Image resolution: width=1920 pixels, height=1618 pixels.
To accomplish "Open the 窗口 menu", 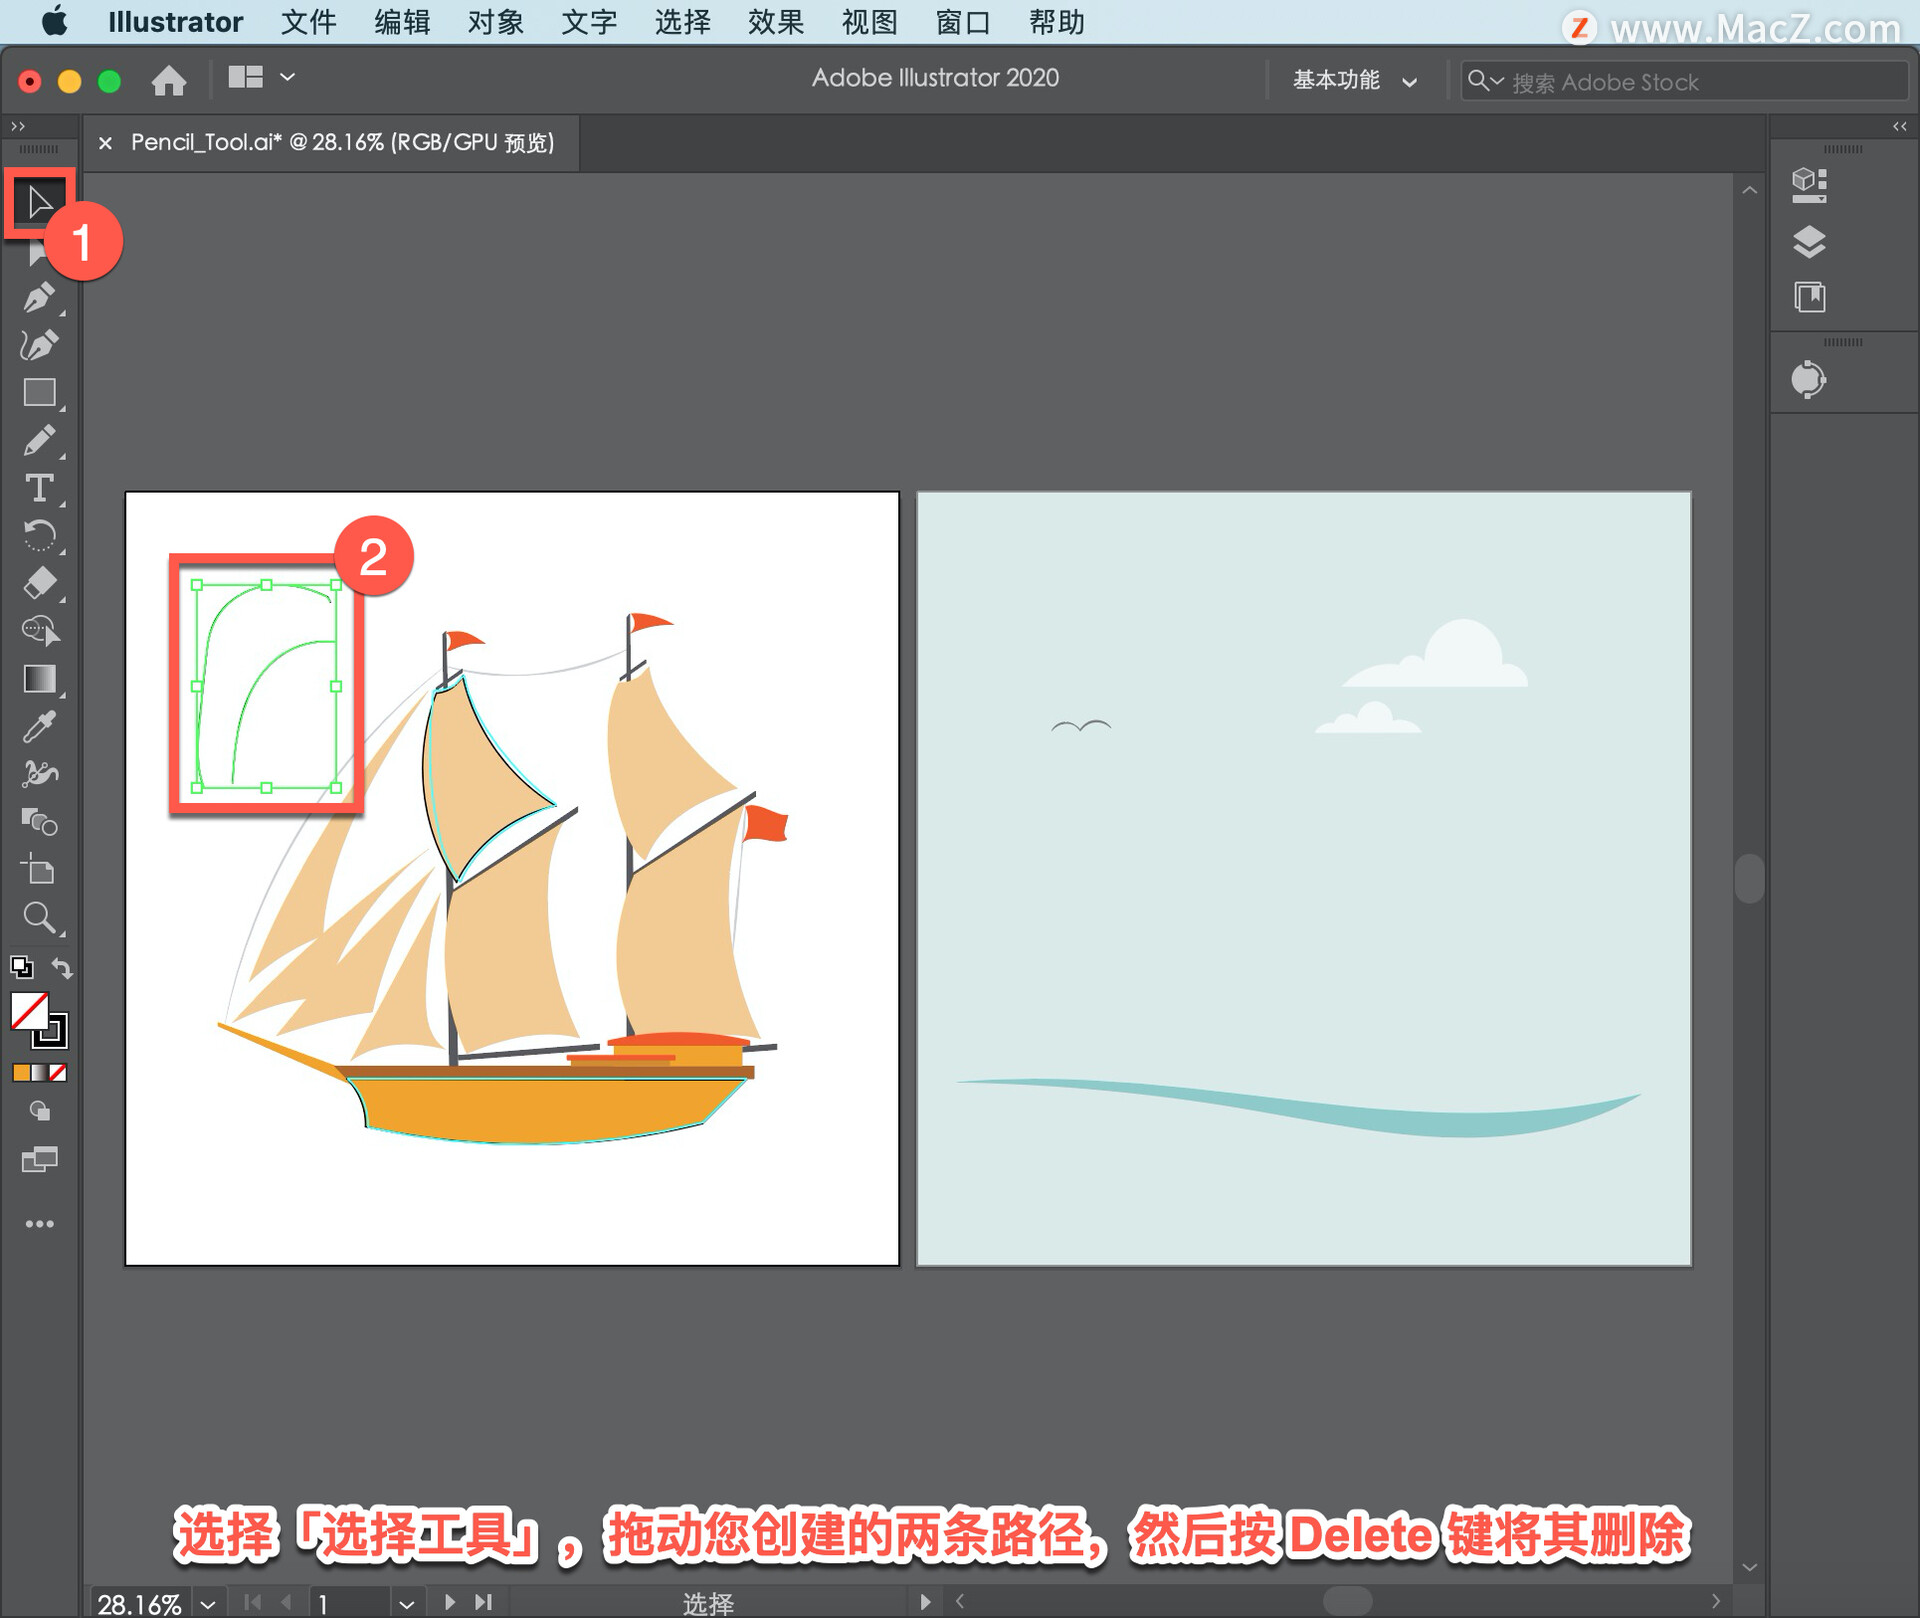I will (x=963, y=22).
